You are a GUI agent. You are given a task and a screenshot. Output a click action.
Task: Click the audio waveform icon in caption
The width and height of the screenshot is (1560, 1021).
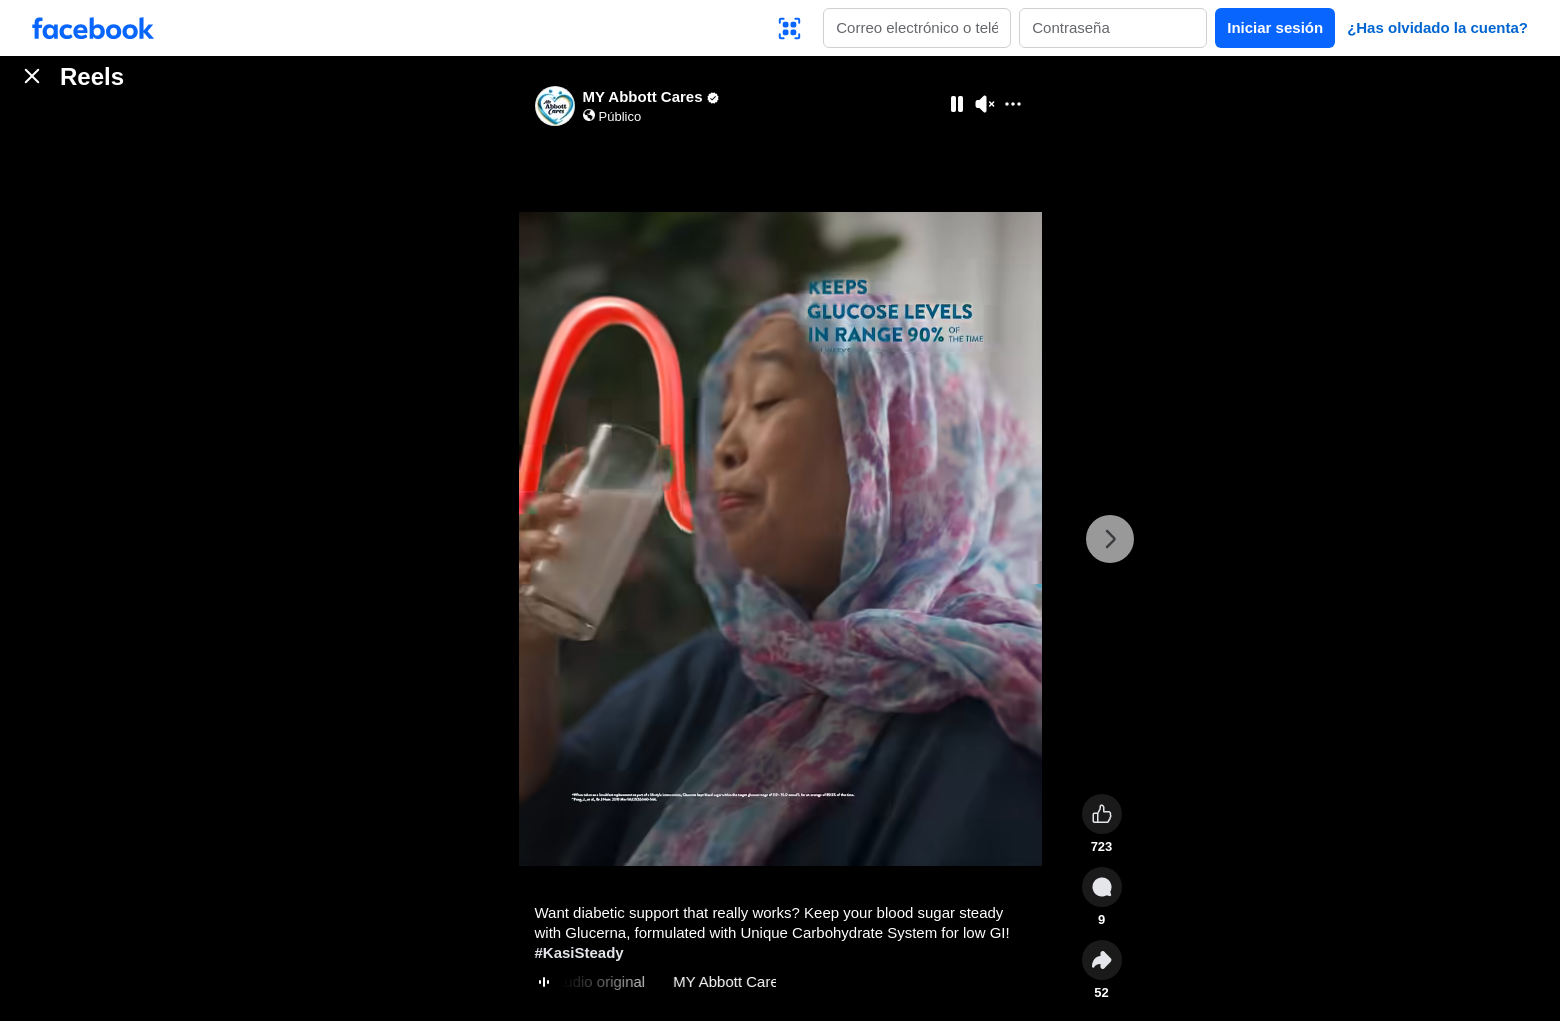pyautogui.click(x=544, y=982)
